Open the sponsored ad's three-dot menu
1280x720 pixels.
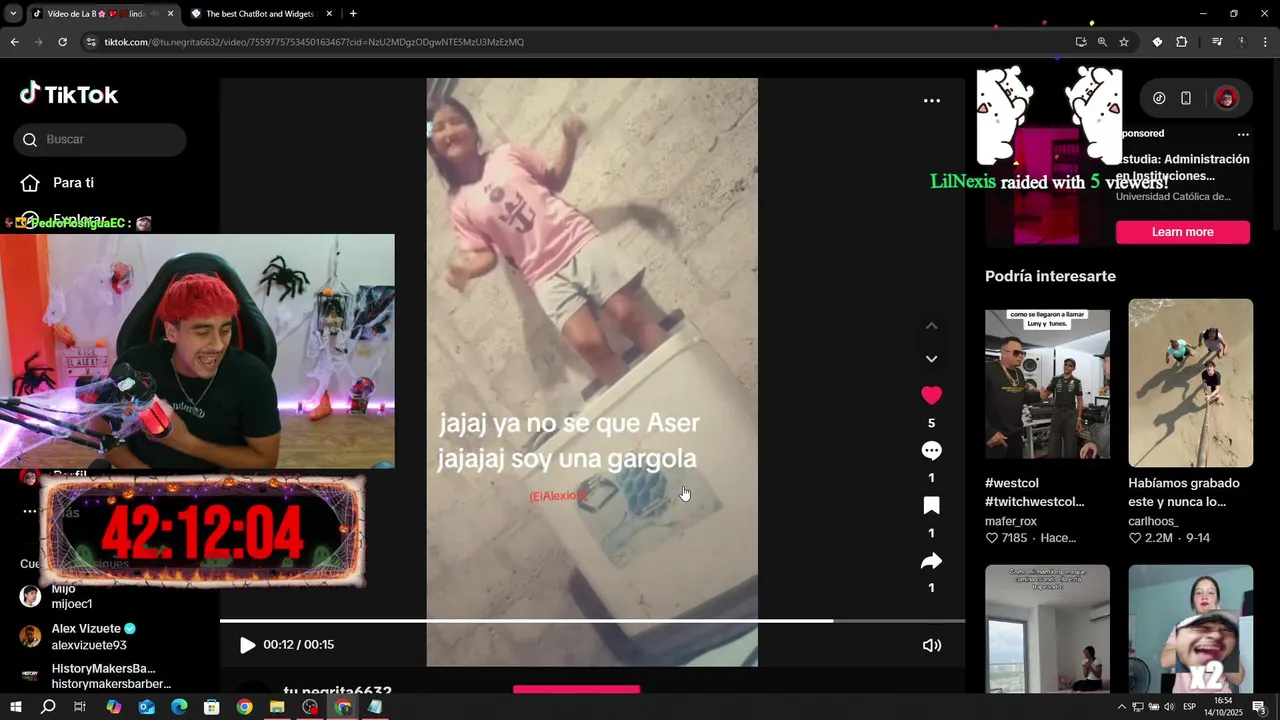[x=1243, y=134]
